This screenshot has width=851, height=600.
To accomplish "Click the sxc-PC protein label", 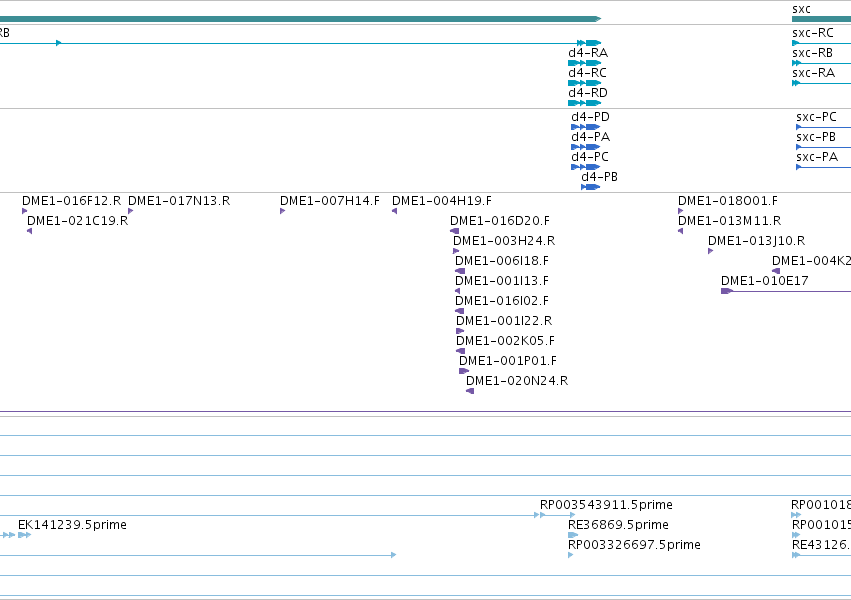I will click(816, 117).
